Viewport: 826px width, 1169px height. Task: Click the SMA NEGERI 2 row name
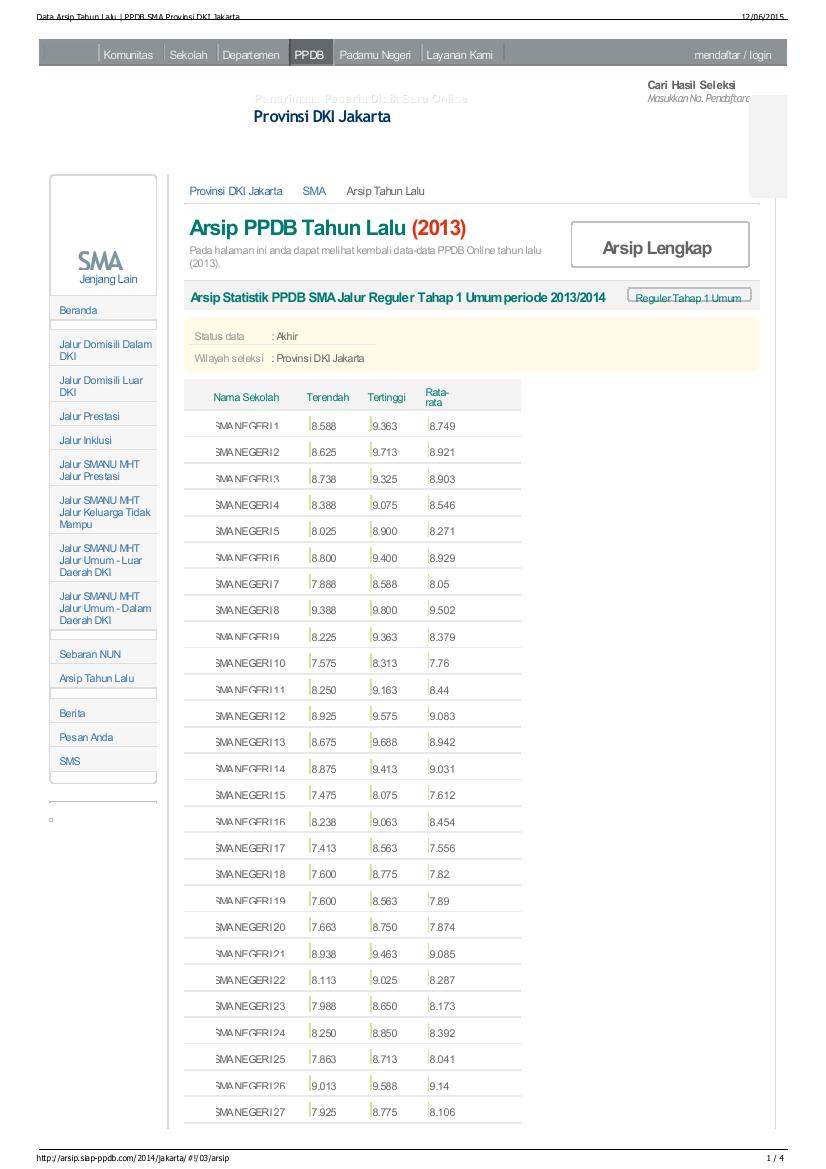[x=248, y=452]
